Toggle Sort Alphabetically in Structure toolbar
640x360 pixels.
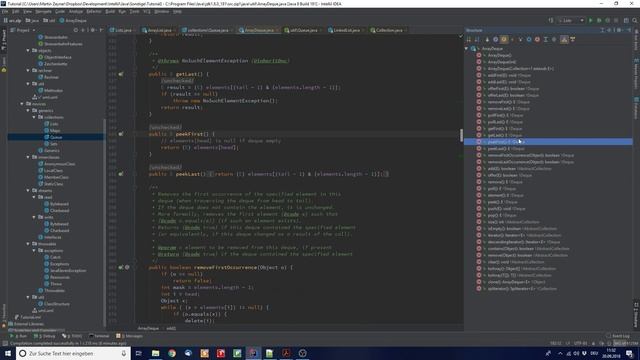(x=477, y=40)
